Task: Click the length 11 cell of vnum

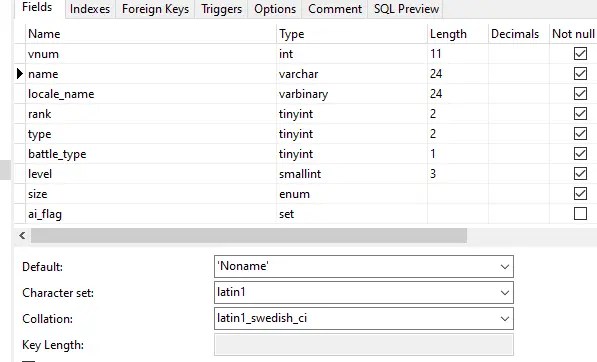Action: tap(458, 54)
